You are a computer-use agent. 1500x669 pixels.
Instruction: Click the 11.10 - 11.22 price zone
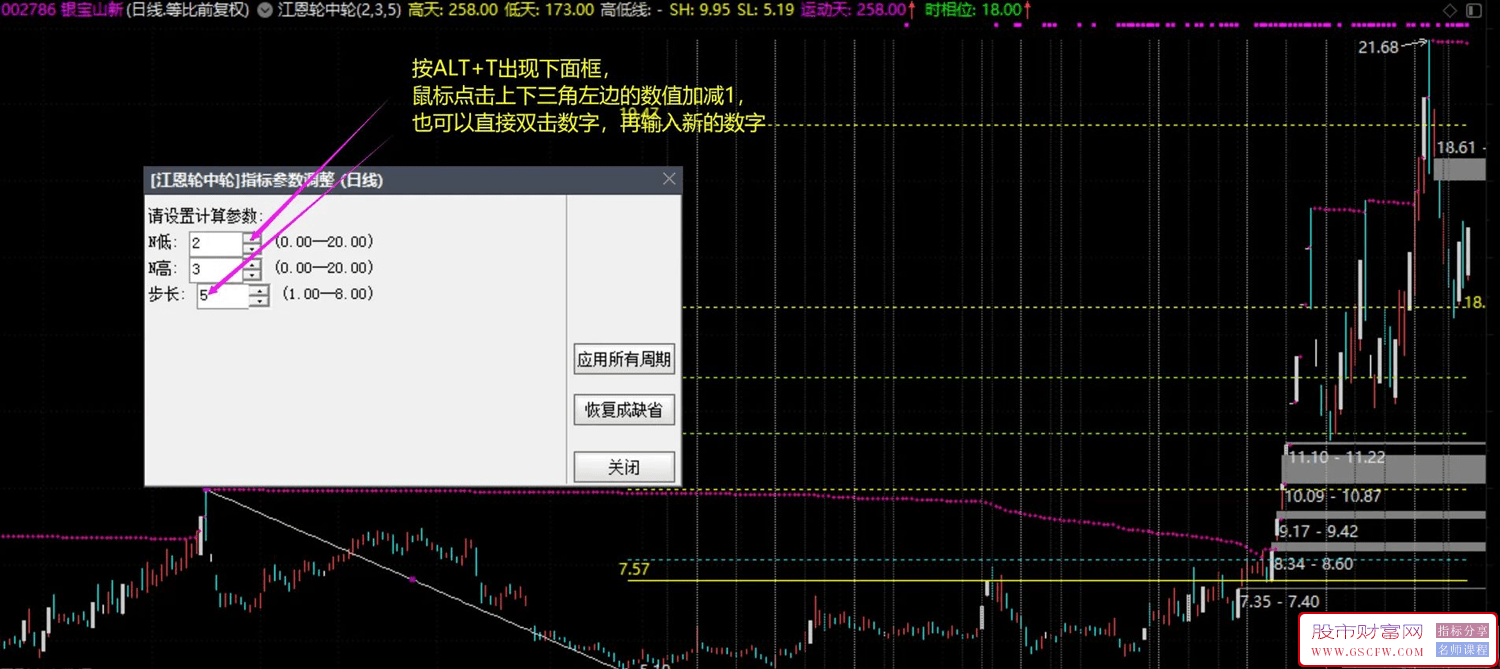[1337, 457]
